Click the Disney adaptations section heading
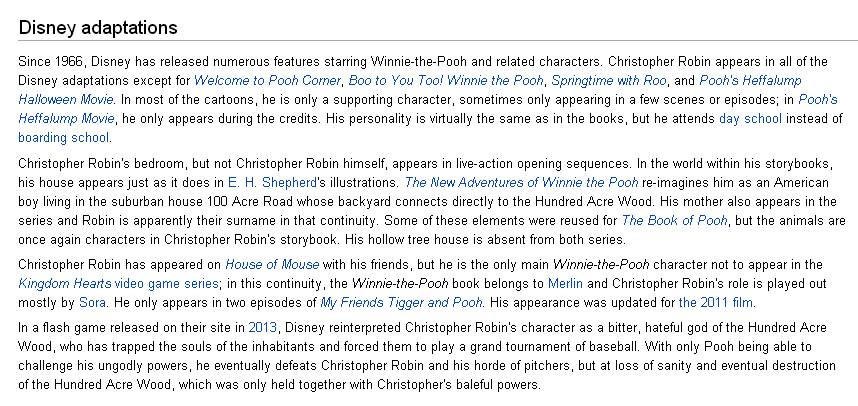This screenshot has height=406, width=858. coord(98,28)
